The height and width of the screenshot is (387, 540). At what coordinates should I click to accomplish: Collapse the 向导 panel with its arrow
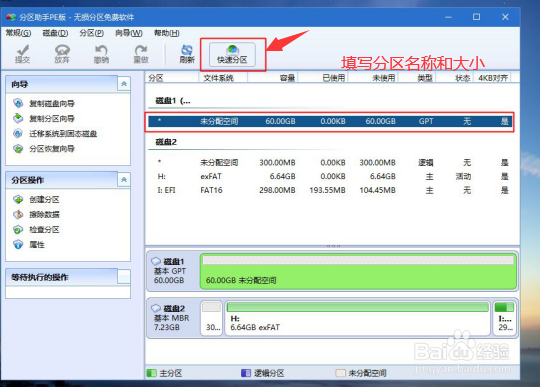124,84
